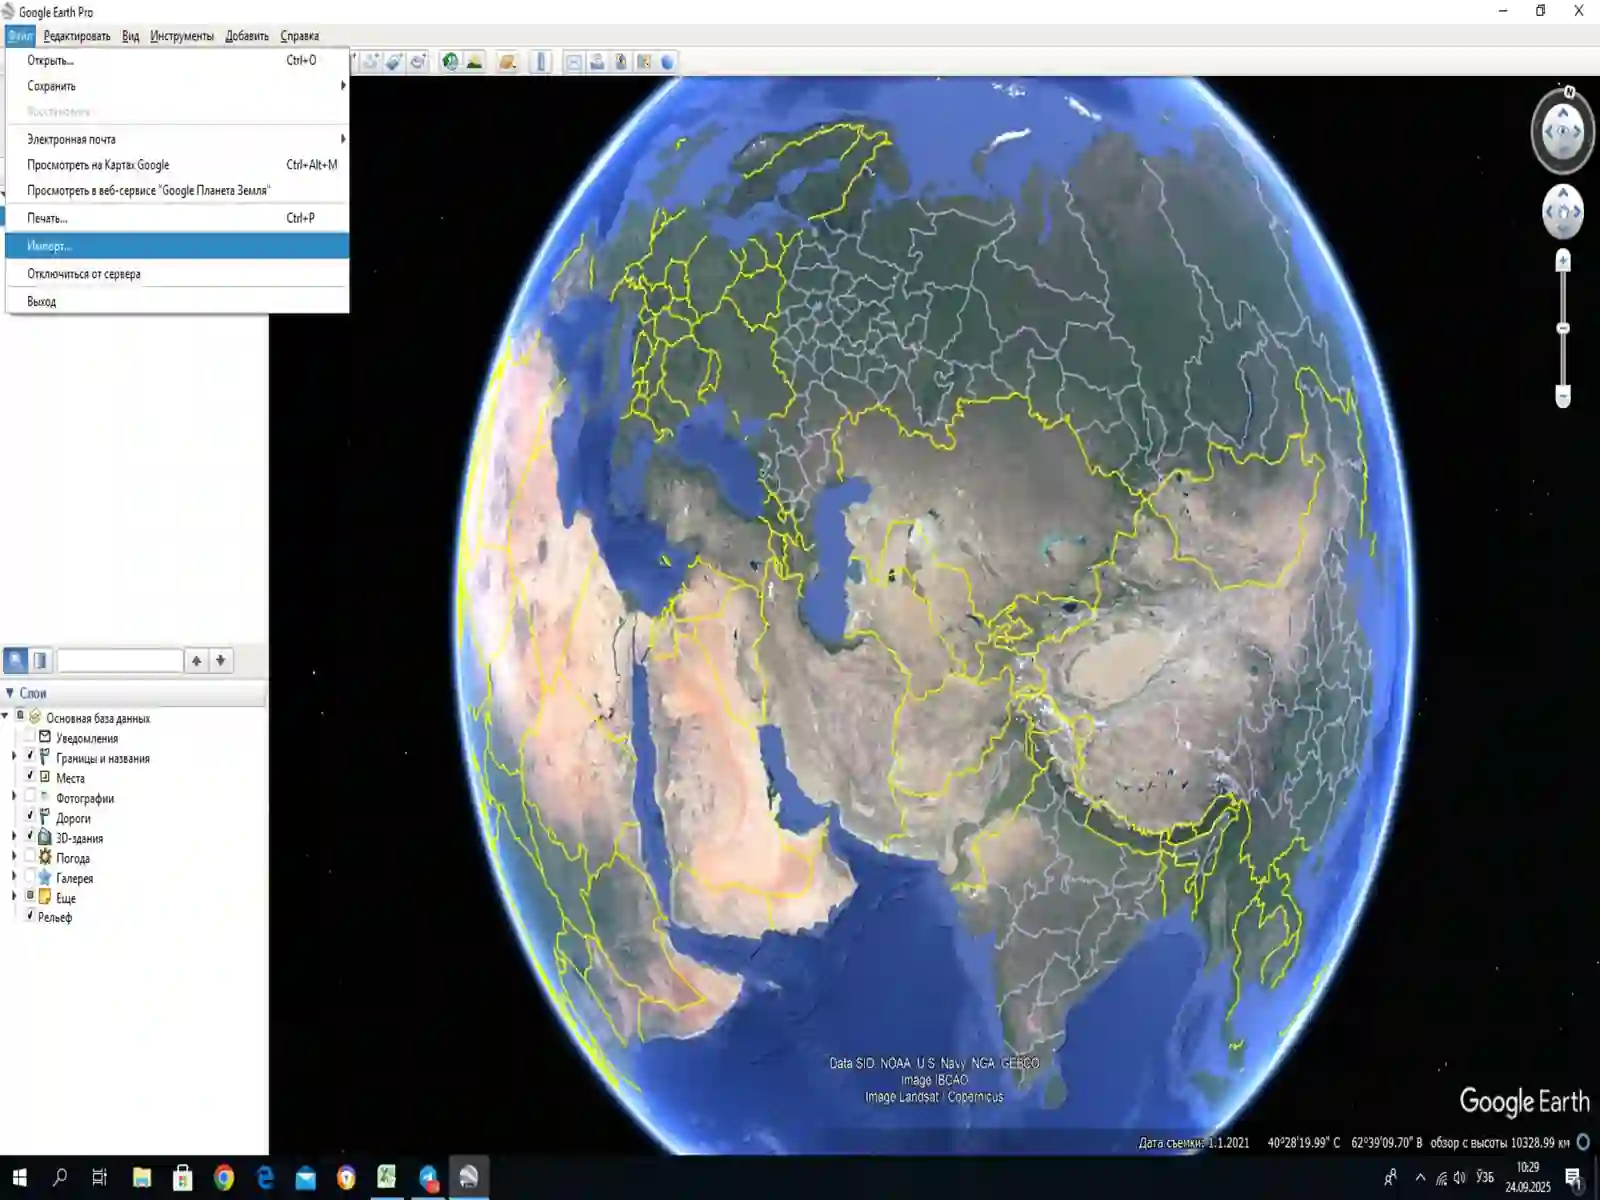The width and height of the screenshot is (1600, 1200).
Task: Click the Record a Tour toolbar icon
Action: click(x=419, y=62)
